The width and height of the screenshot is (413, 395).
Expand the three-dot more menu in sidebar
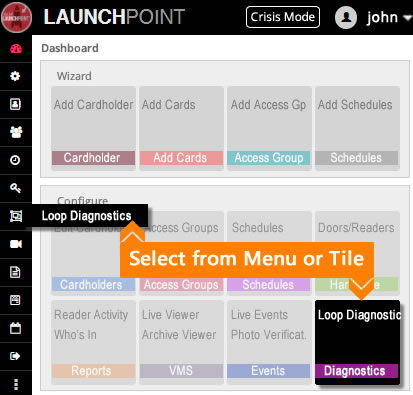pyautogui.click(x=16, y=384)
